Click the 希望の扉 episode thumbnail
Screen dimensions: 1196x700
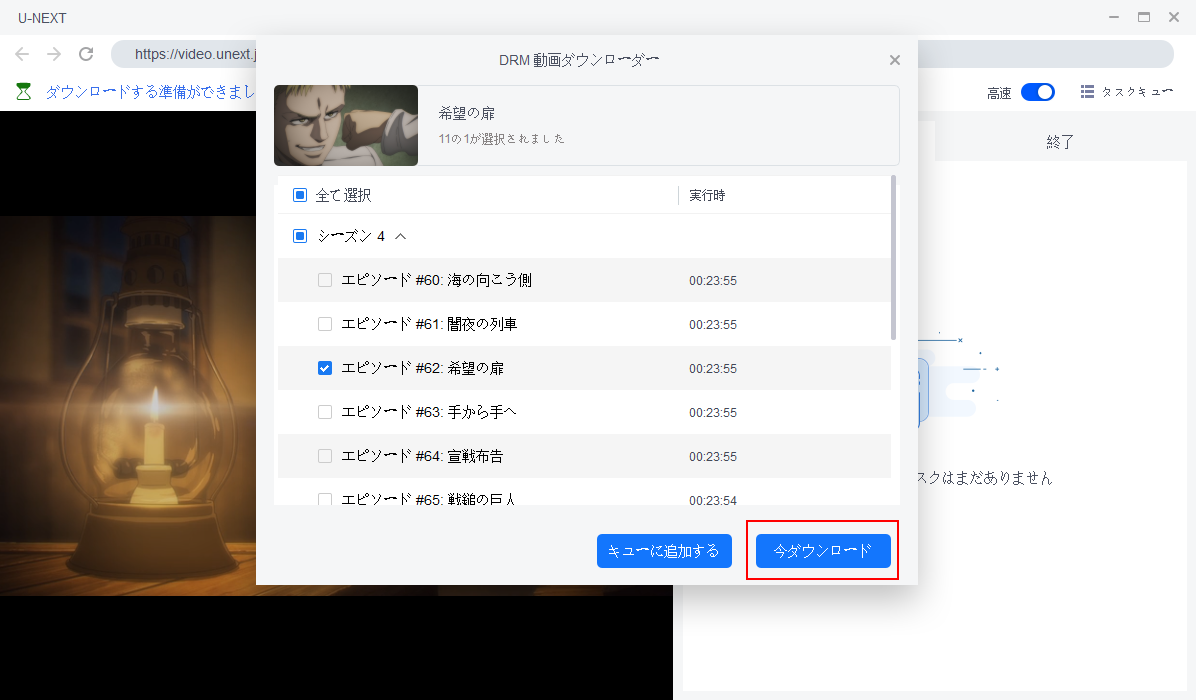pos(346,125)
